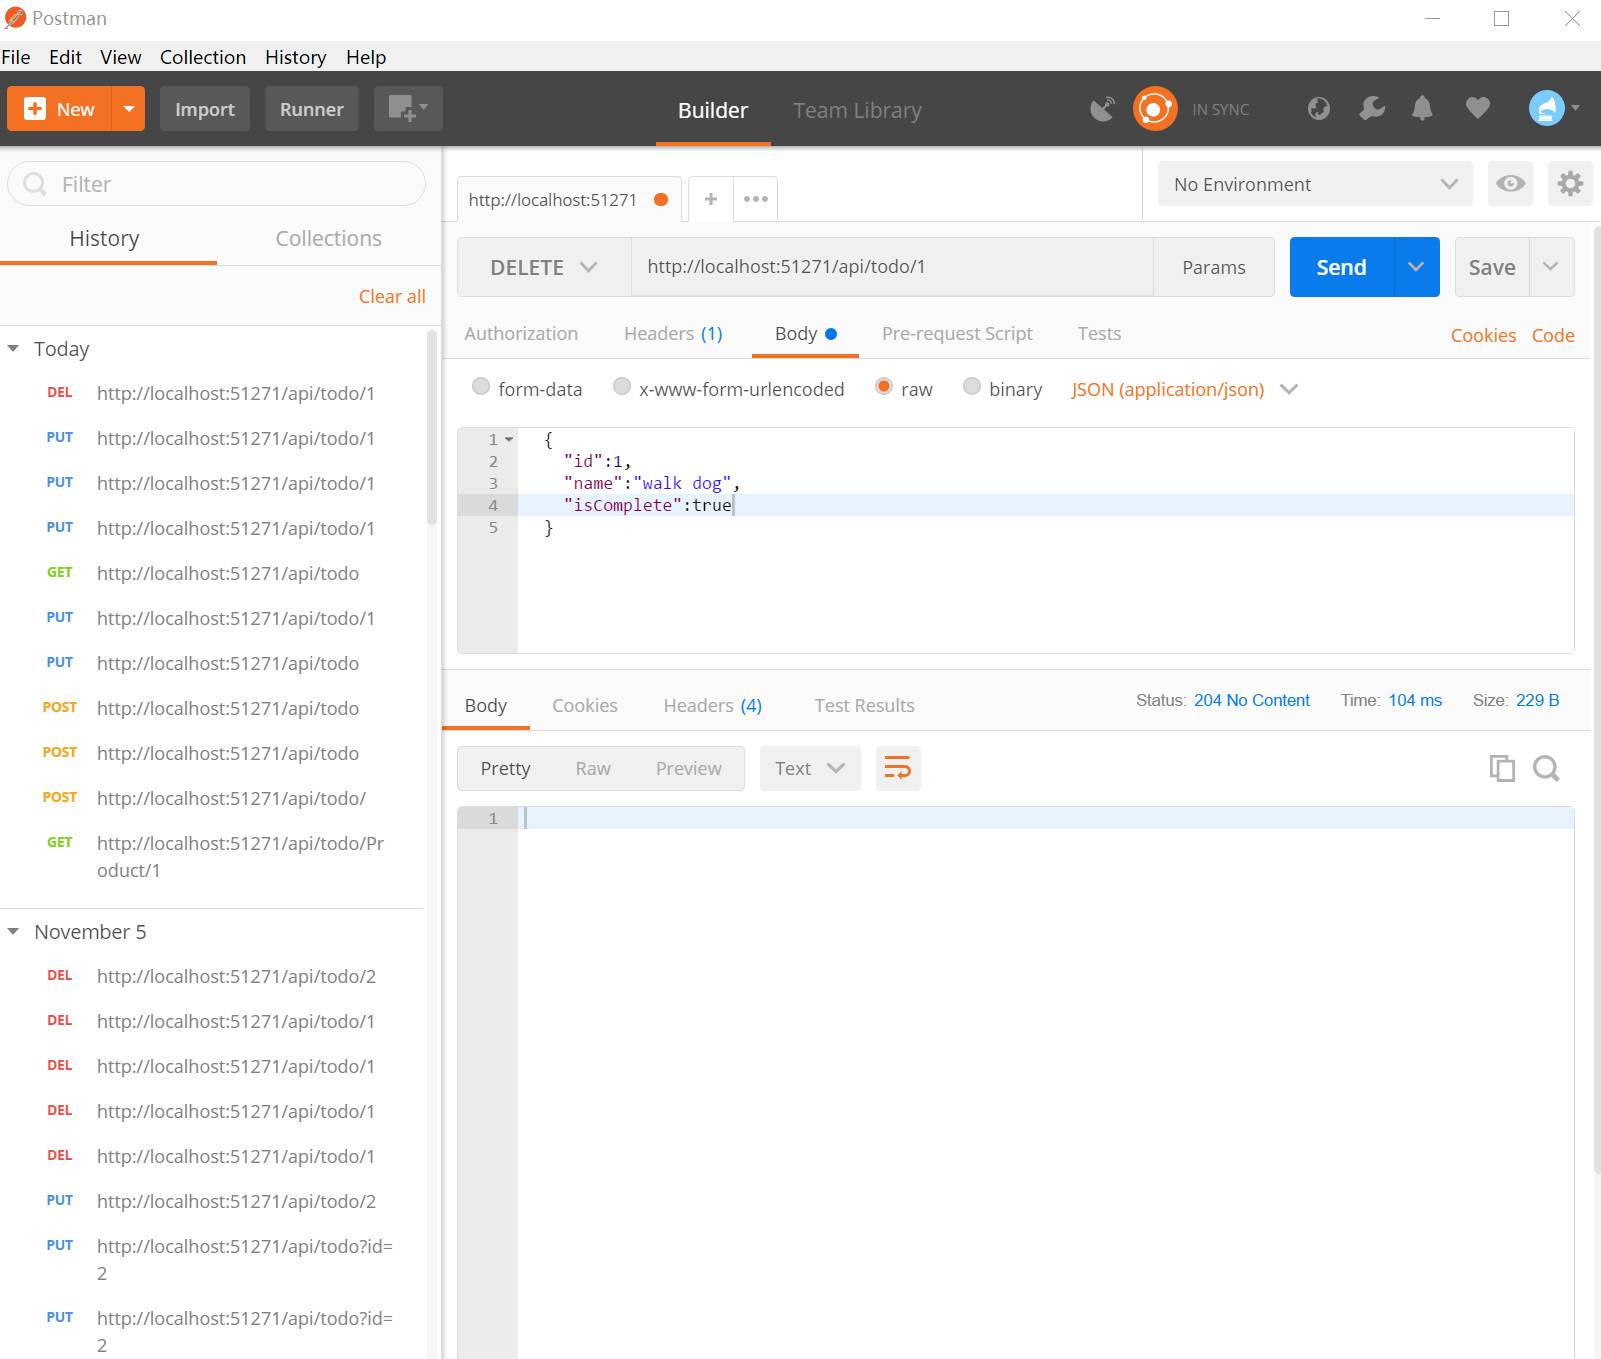
Task: Open the New button dropdown arrow
Action: [x=129, y=109]
